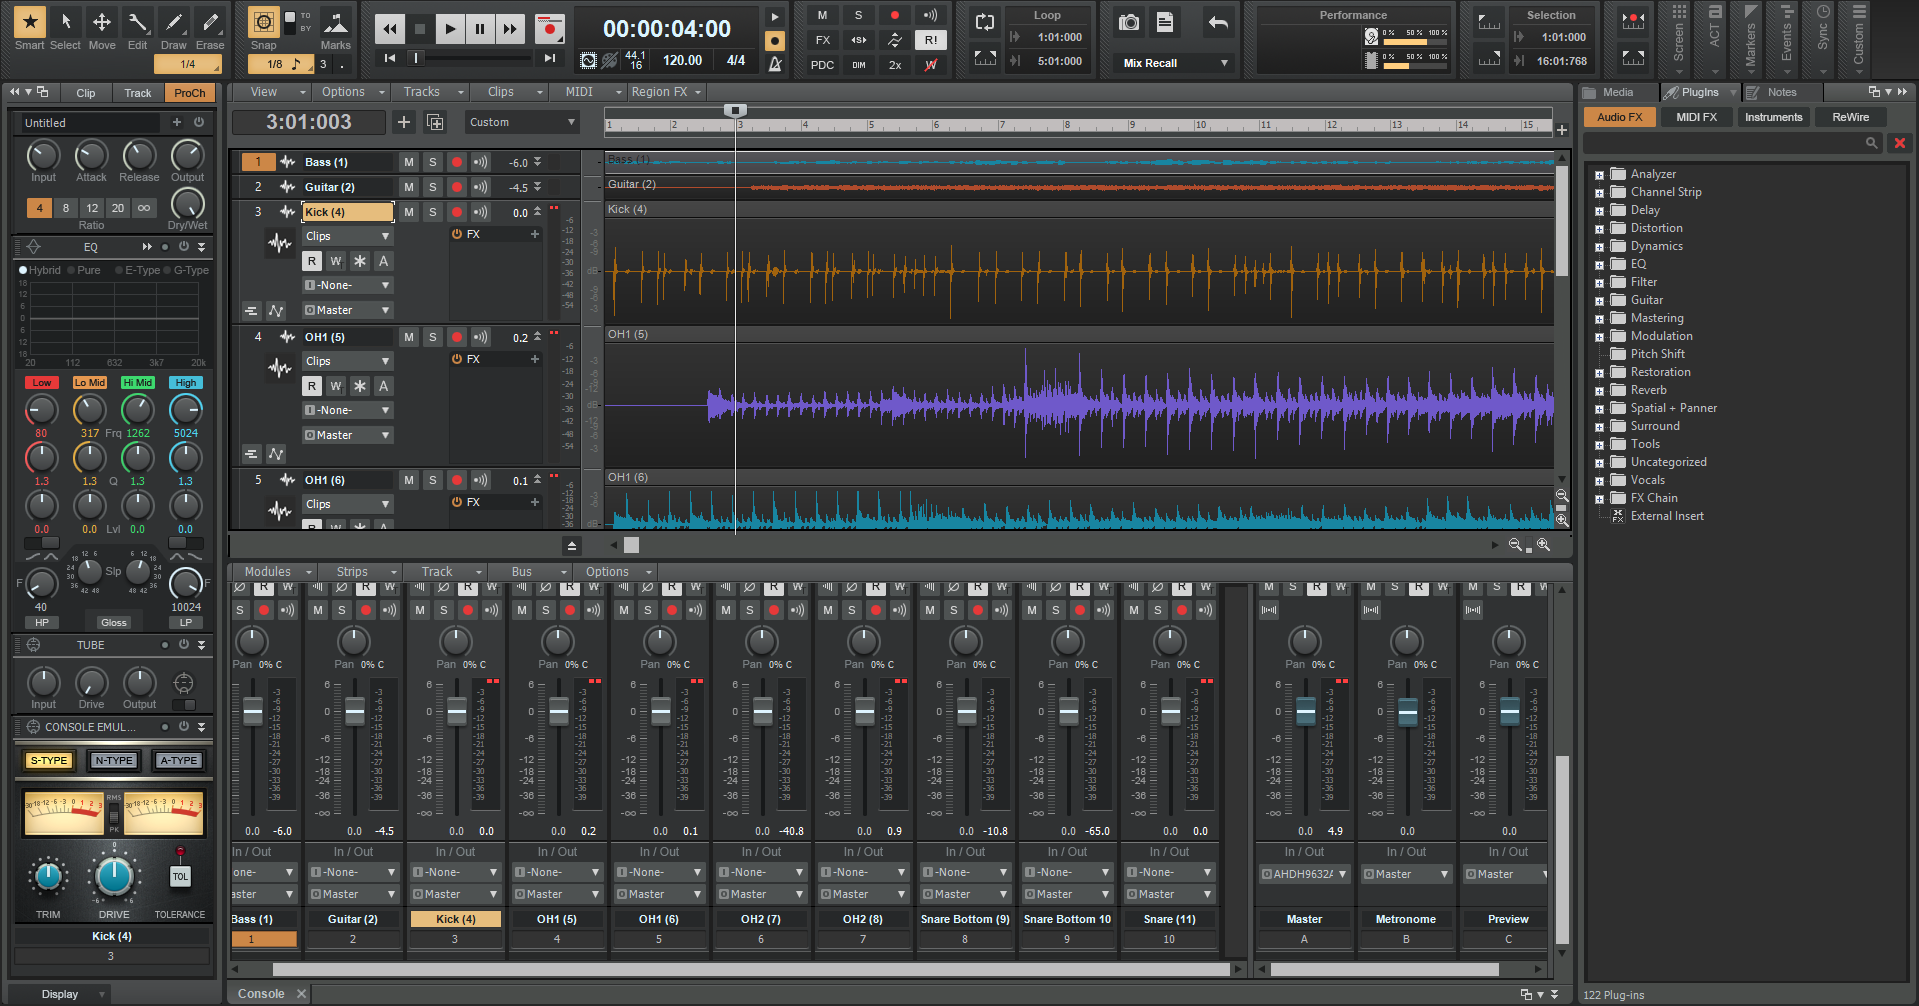Open the Master output dropdown on OH1 (5)

[347, 434]
